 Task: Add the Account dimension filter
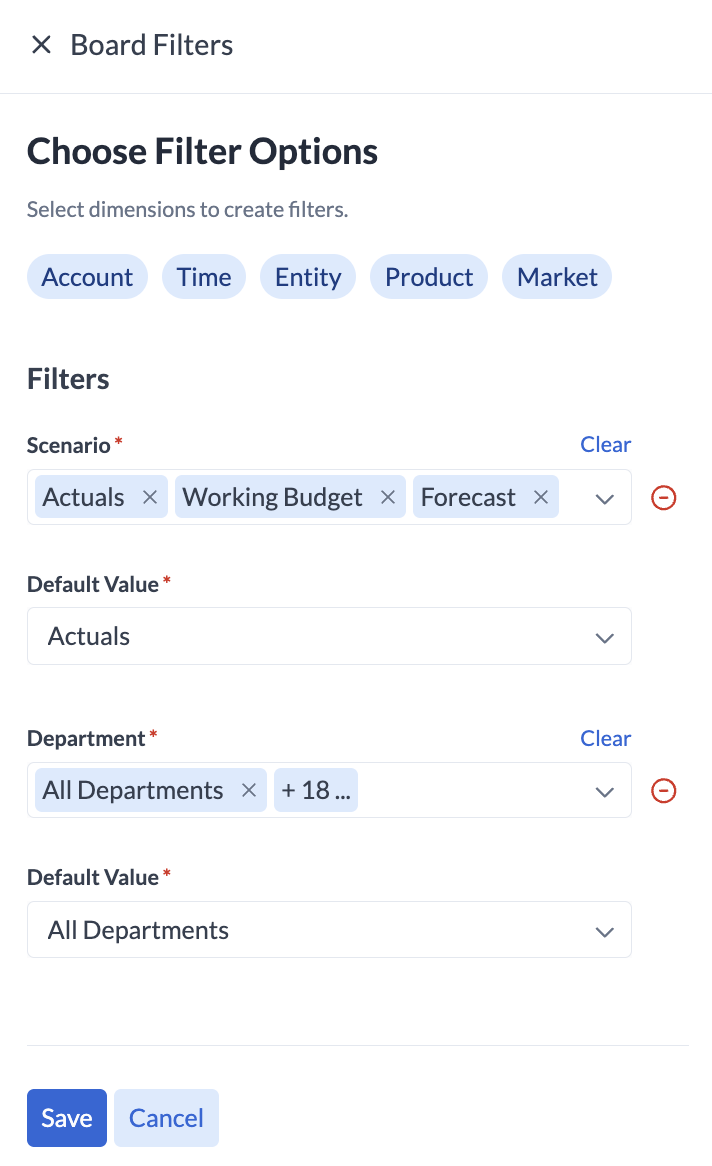point(87,277)
